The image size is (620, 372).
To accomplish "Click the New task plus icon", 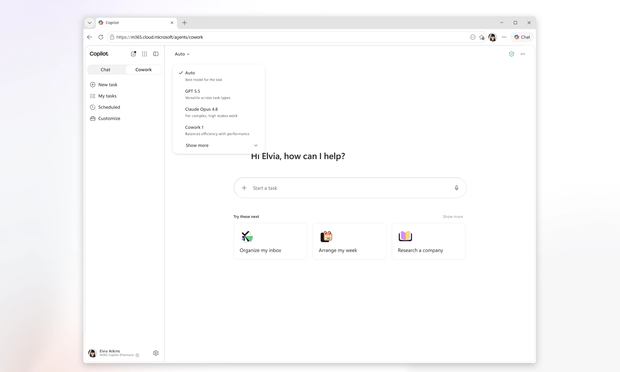I will tap(93, 85).
